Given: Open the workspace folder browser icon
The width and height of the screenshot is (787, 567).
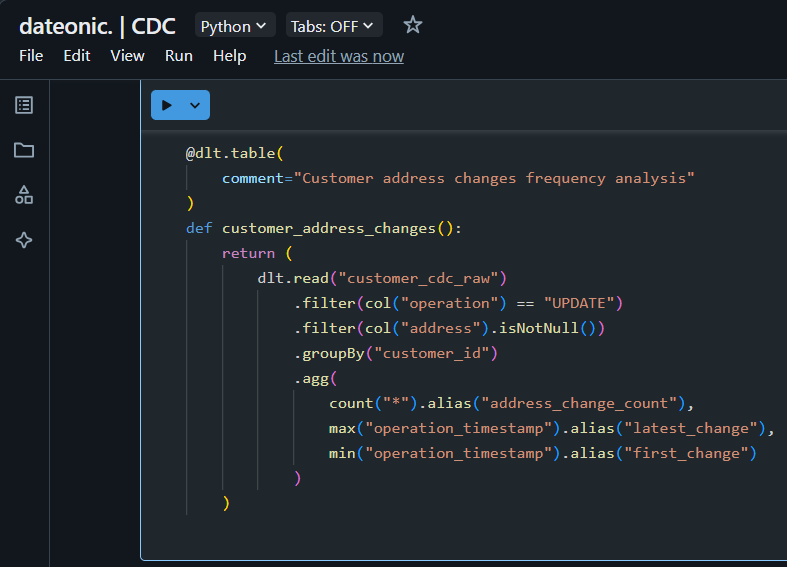Looking at the screenshot, I should pyautogui.click(x=24, y=150).
